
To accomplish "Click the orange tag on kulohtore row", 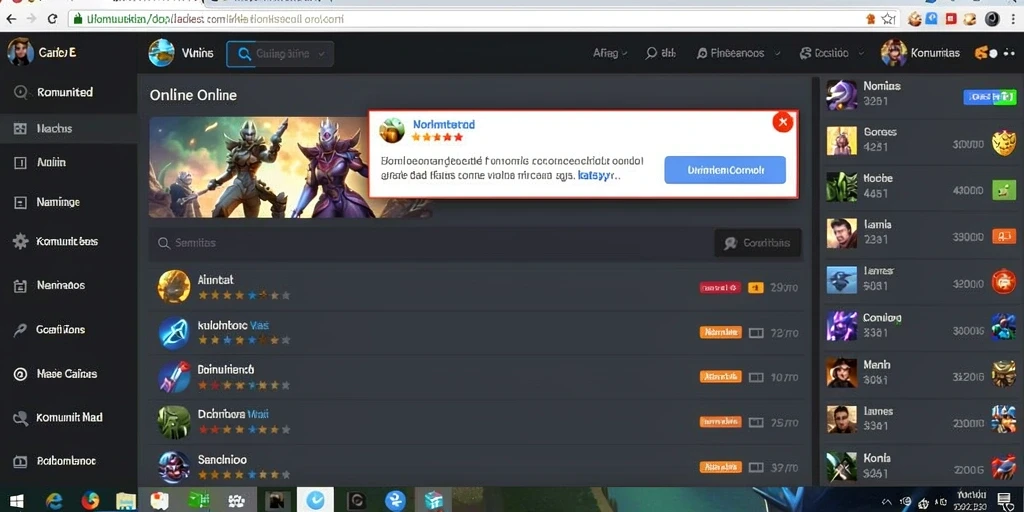I will click(x=720, y=332).
